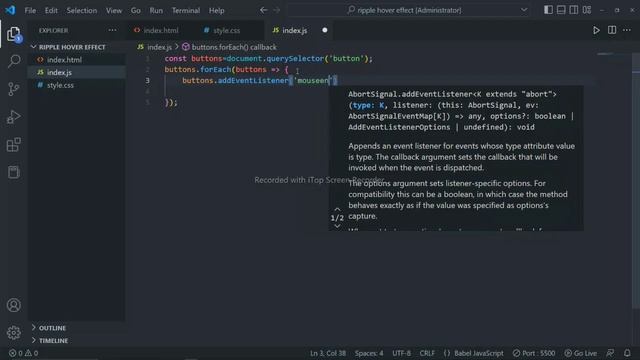This screenshot has width=640, height=360.
Task: Open the Selection menu
Action: click(x=82, y=10)
